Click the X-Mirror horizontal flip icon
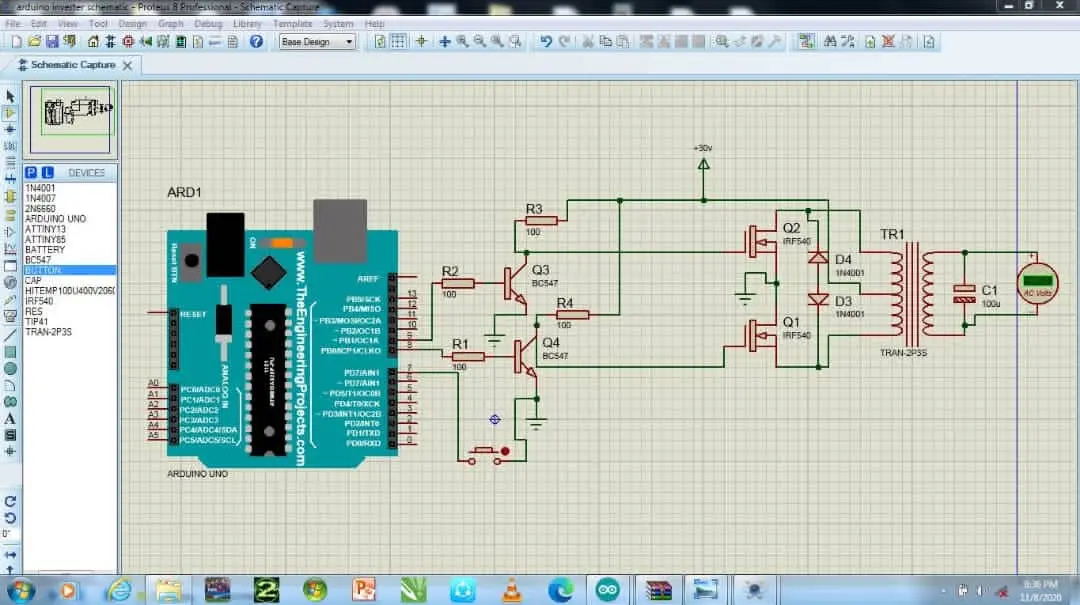 pos(10,554)
